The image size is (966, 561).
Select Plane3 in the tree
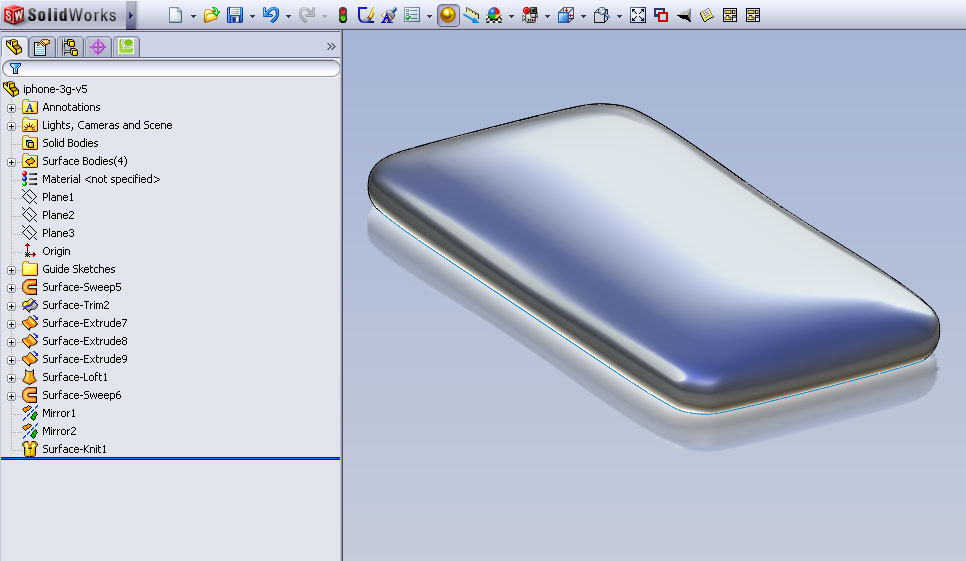[x=58, y=233]
